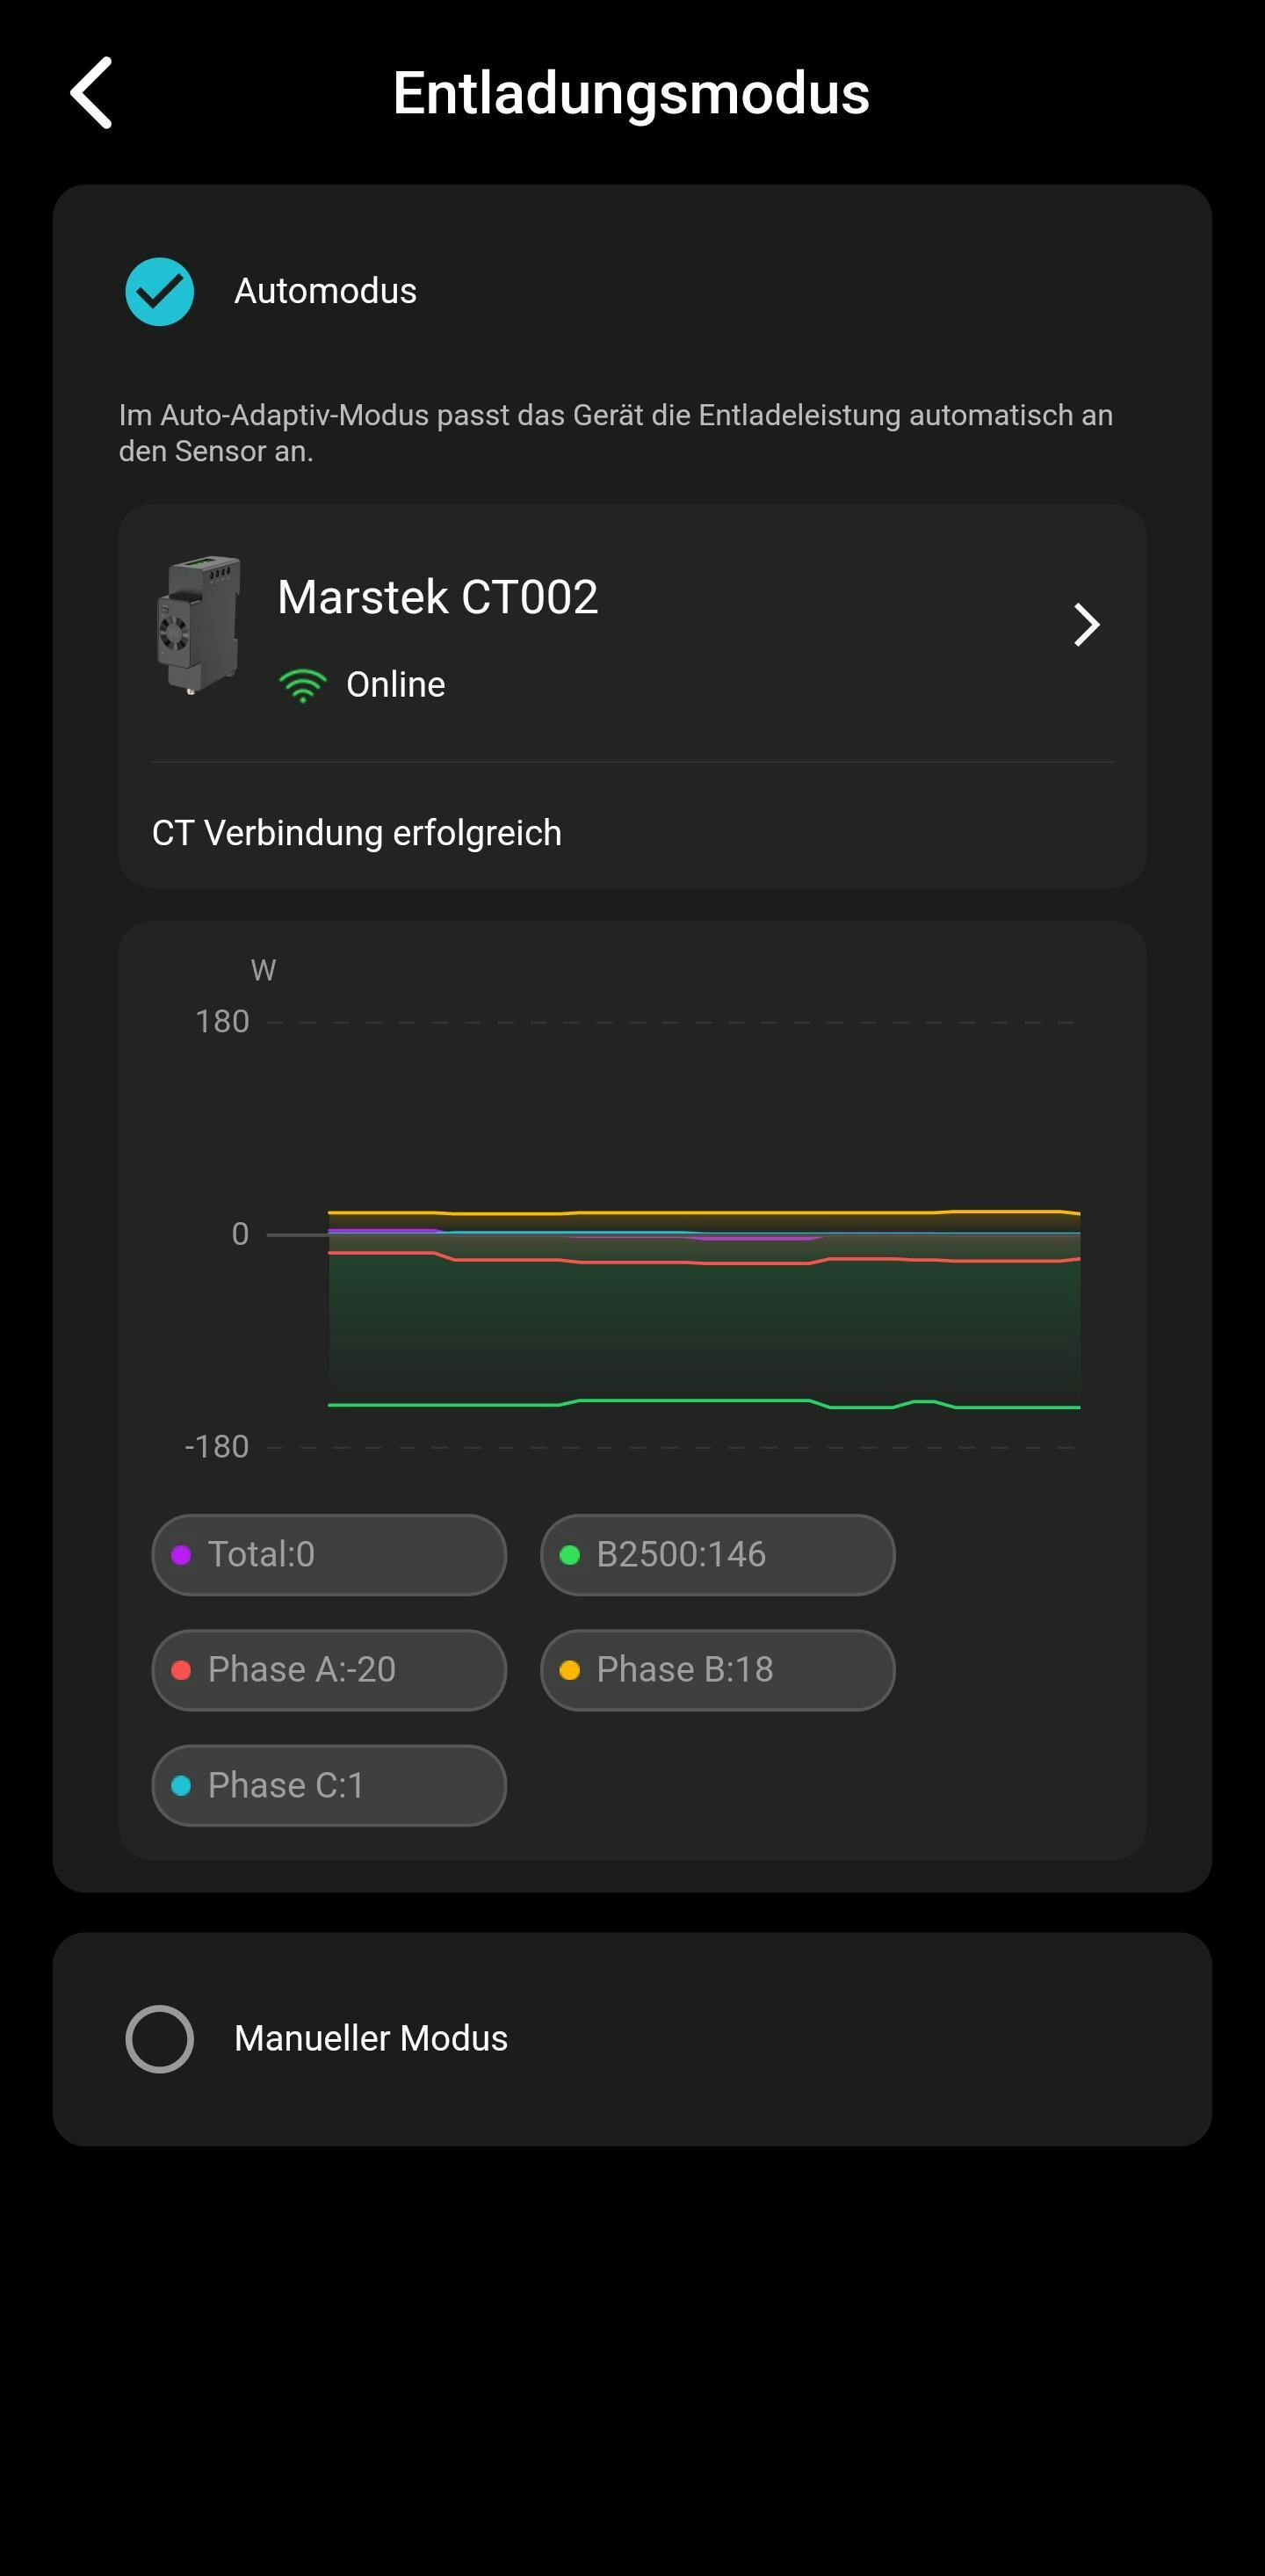Toggle the Phase C legend chip

point(329,1785)
